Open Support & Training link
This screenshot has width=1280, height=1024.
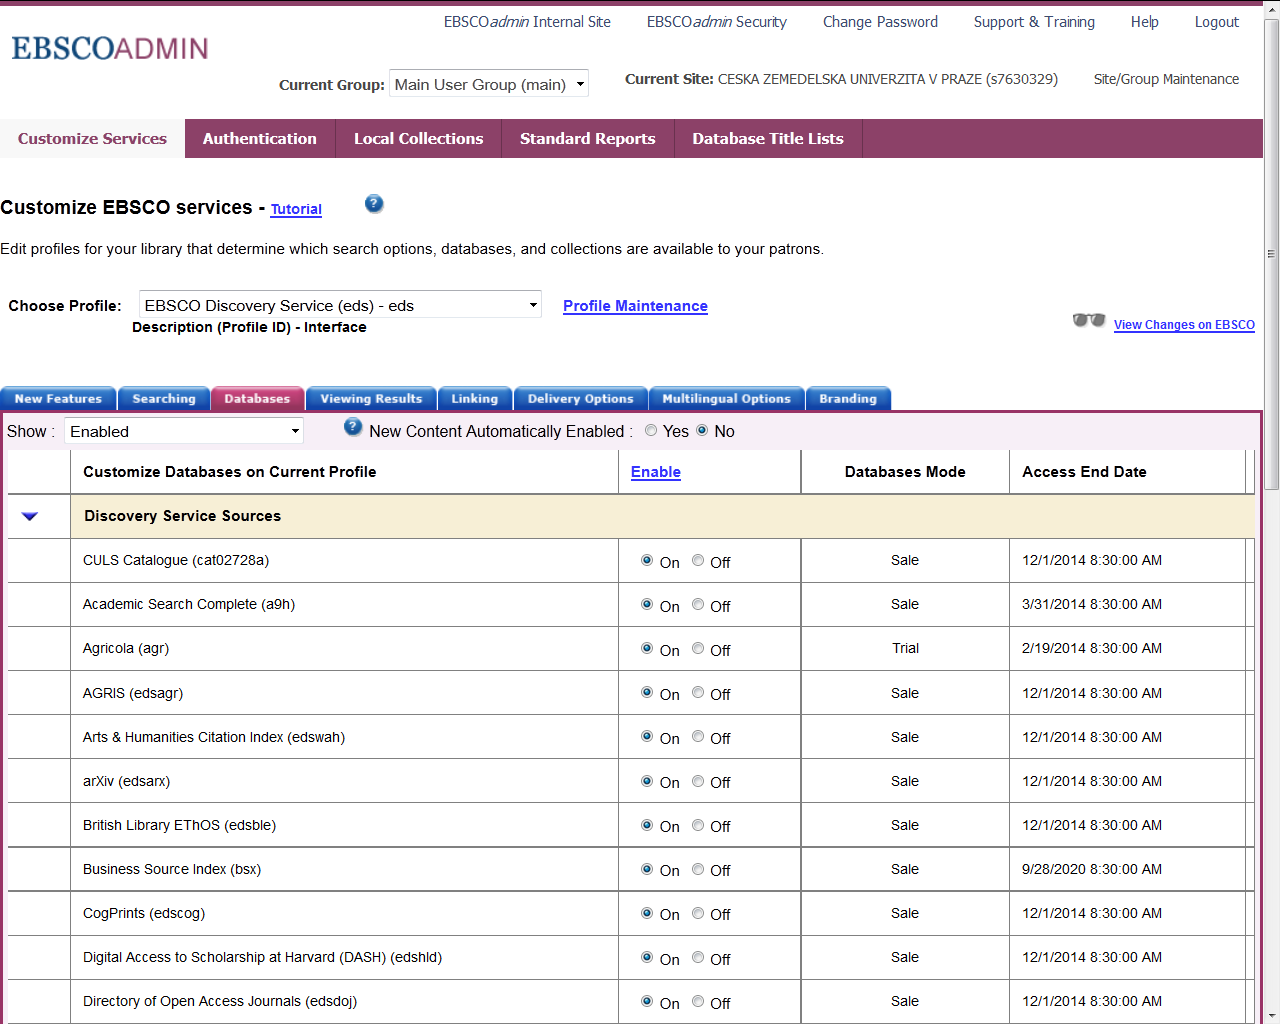(x=1034, y=22)
